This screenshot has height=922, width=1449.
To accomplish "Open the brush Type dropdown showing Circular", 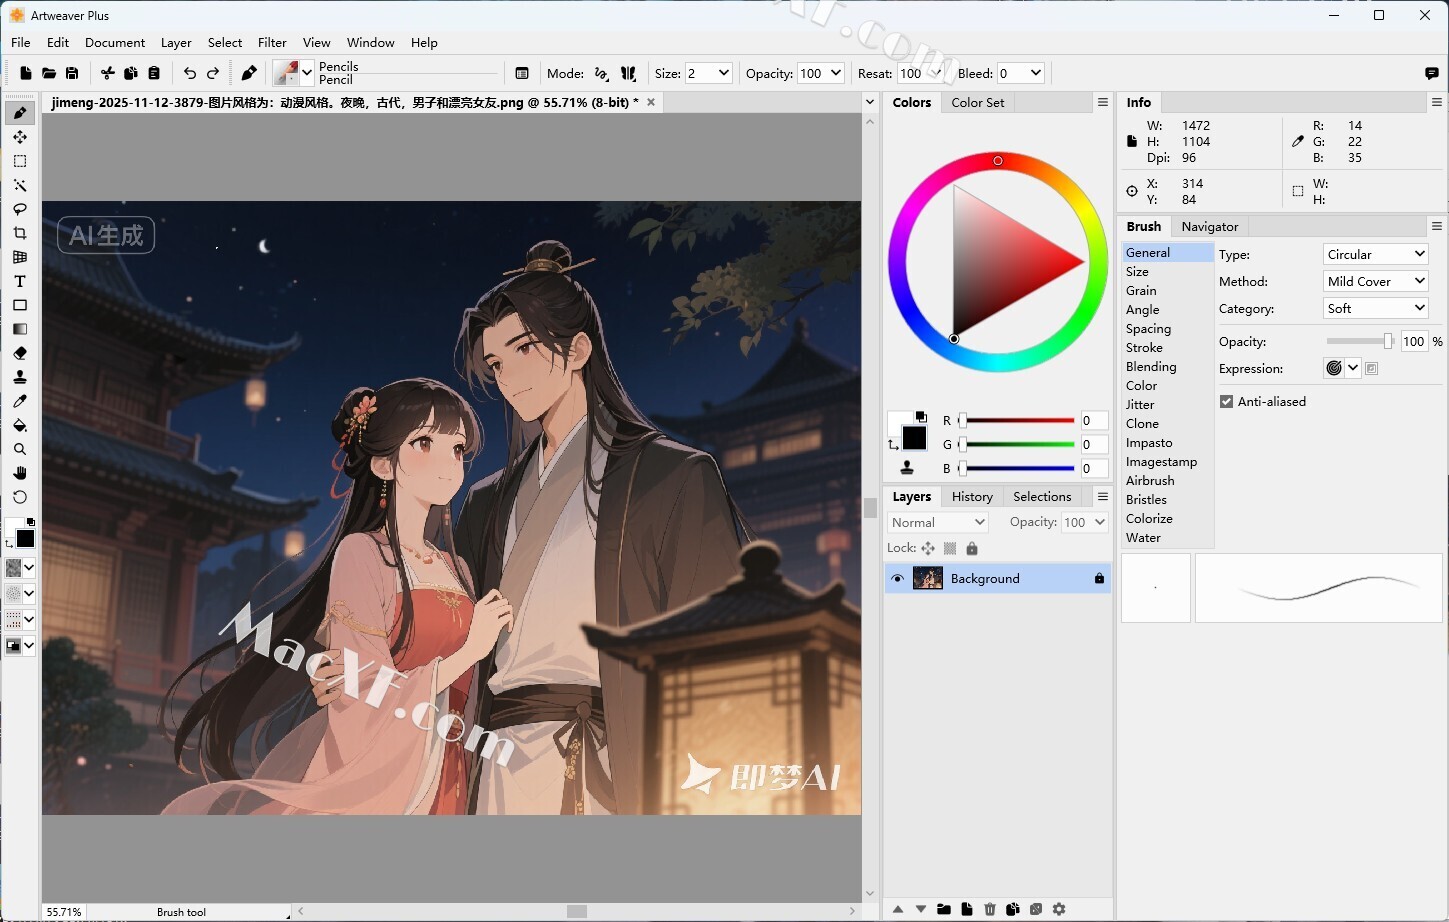I will [x=1375, y=255].
